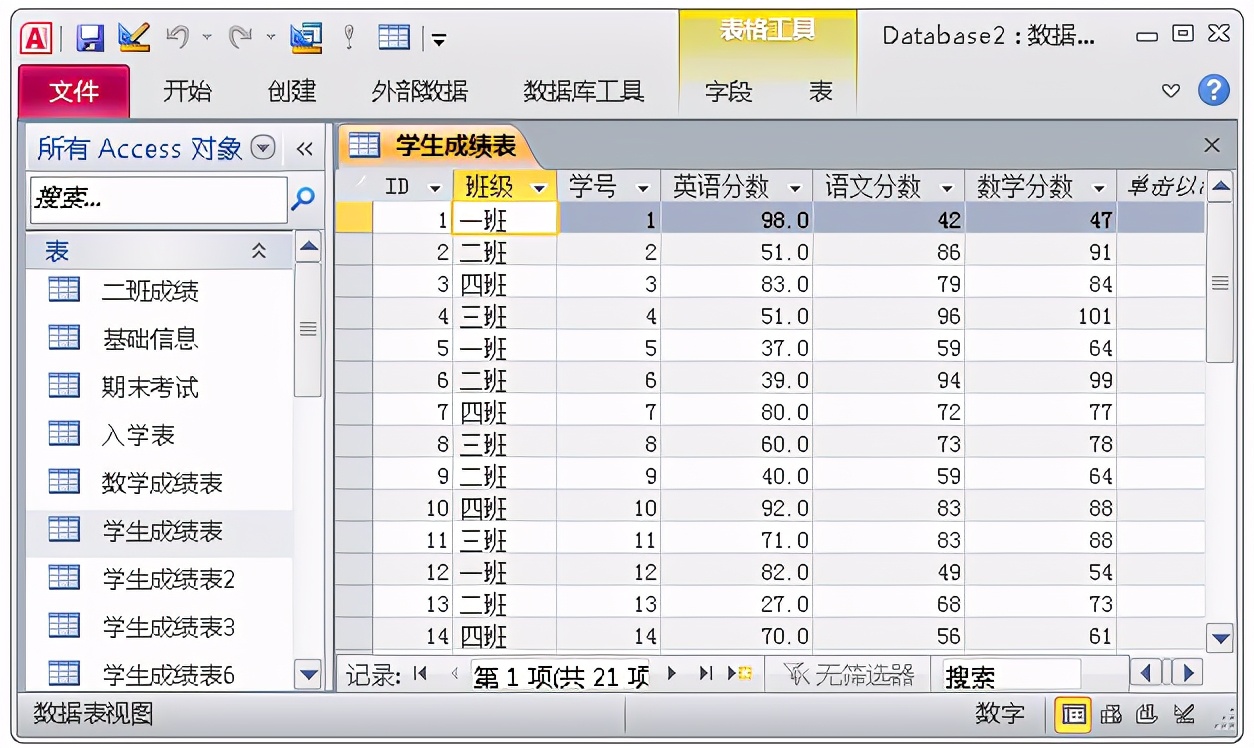Switch to Design view in status bar
The height and width of the screenshot is (748, 1254).
click(x=1184, y=714)
